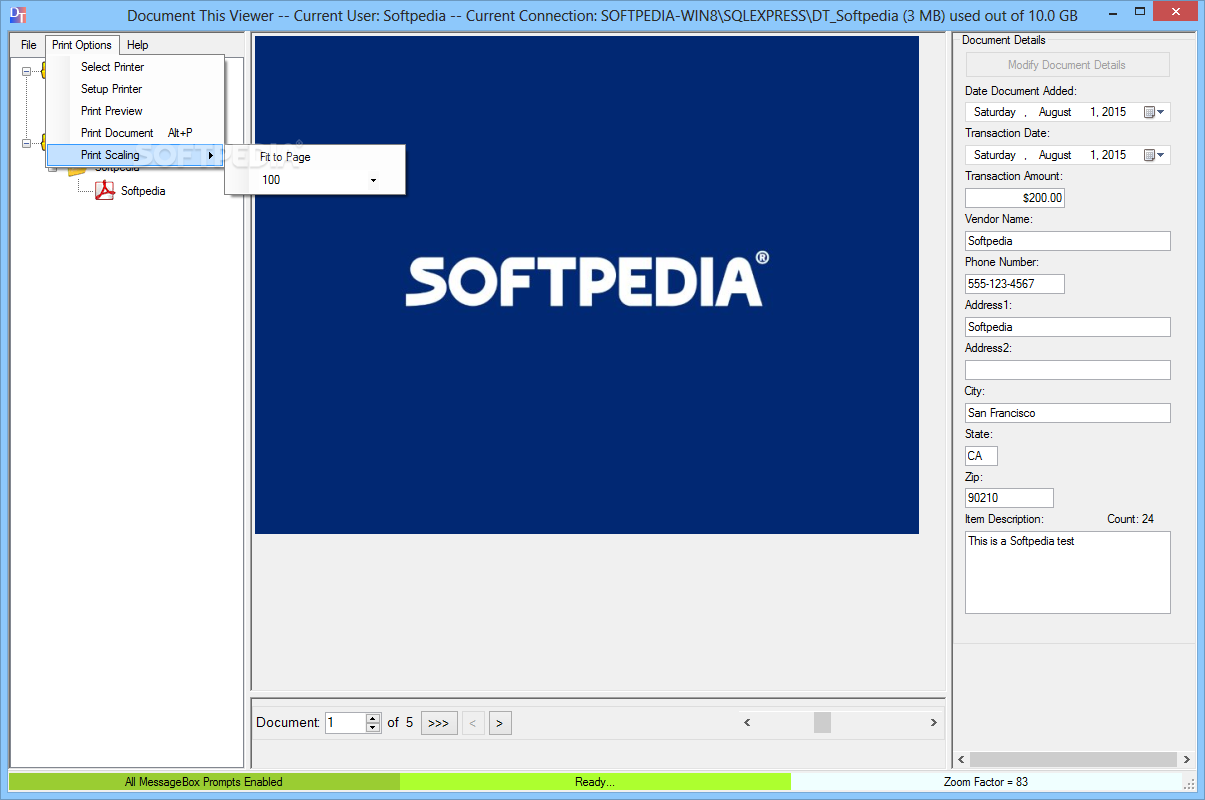Click the viewer horizontal scrollbar thumb
The image size is (1205, 800).
click(x=822, y=722)
